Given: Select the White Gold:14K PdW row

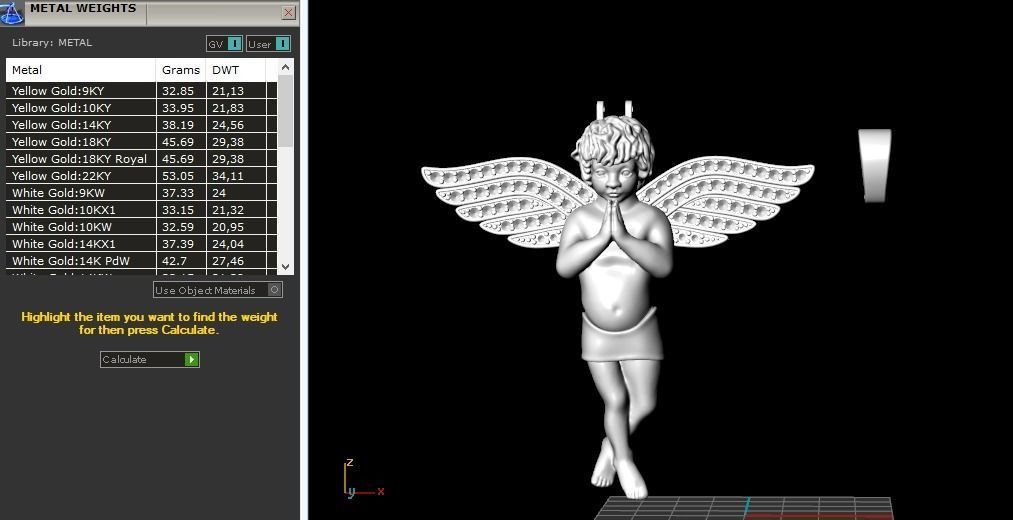Looking at the screenshot, I should [141, 261].
